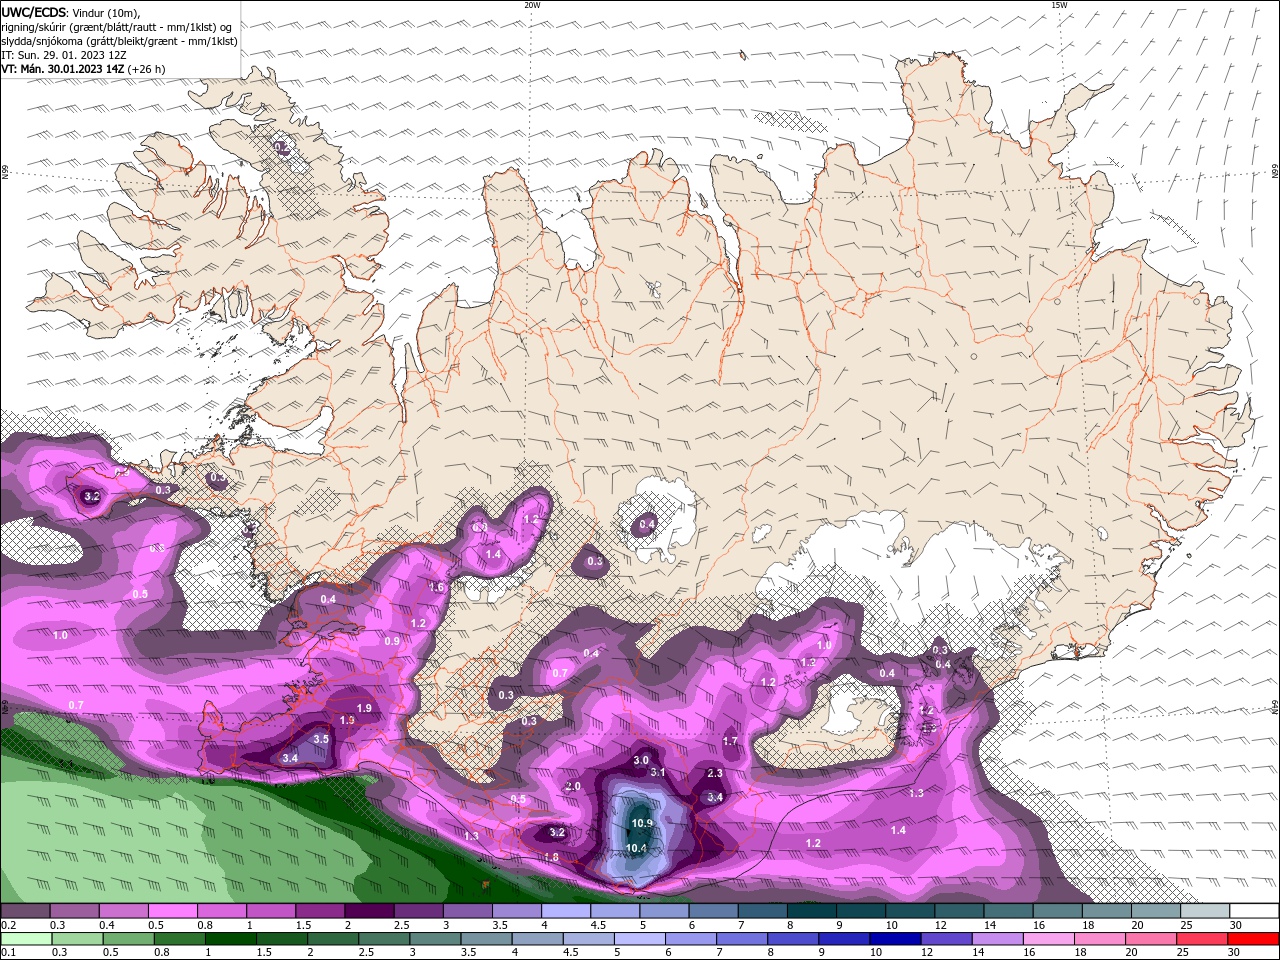The height and width of the screenshot is (960, 1280).
Task: Choose the dull purple 0.2 swatch in upper legend
Action: pos(25,911)
